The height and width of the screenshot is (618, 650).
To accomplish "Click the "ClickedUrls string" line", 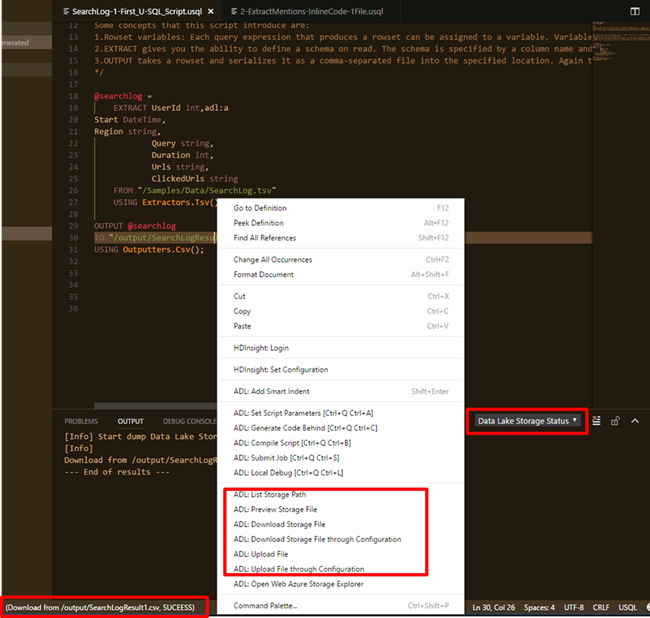I will (194, 179).
